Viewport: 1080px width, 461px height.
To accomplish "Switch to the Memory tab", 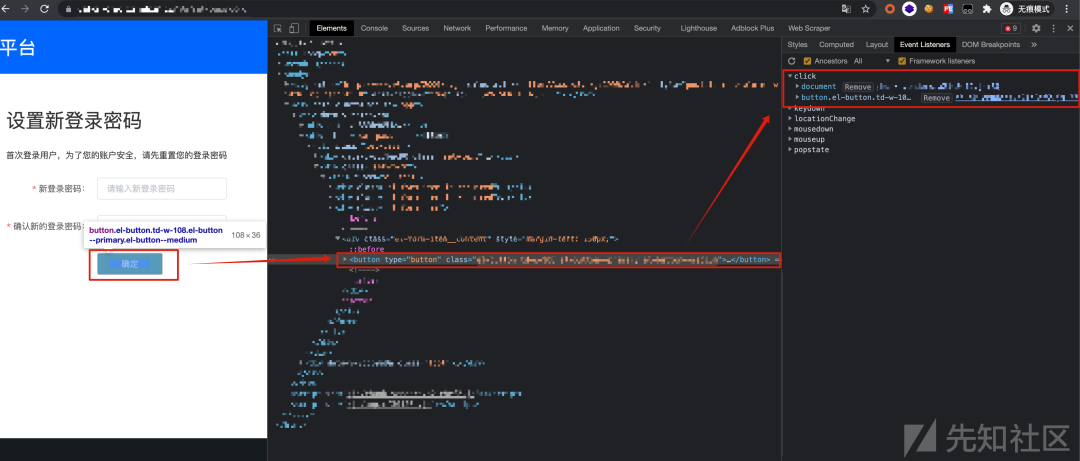I will coord(555,28).
